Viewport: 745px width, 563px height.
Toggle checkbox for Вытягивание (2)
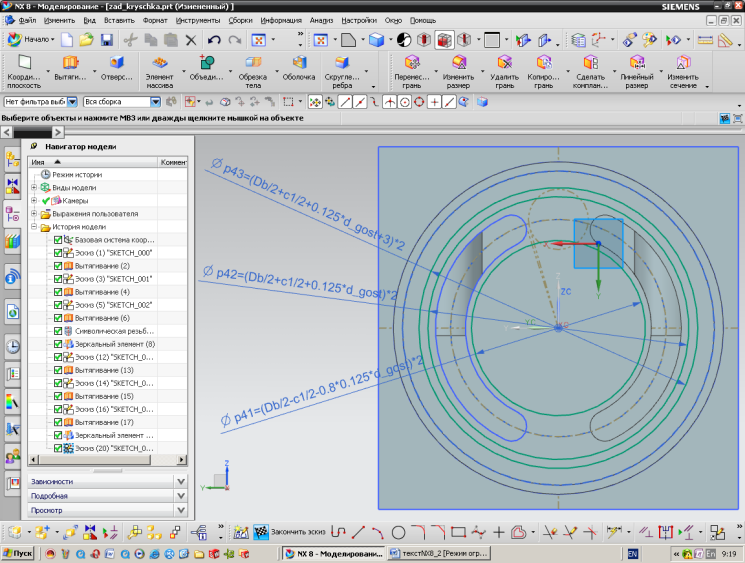[x=58, y=266]
